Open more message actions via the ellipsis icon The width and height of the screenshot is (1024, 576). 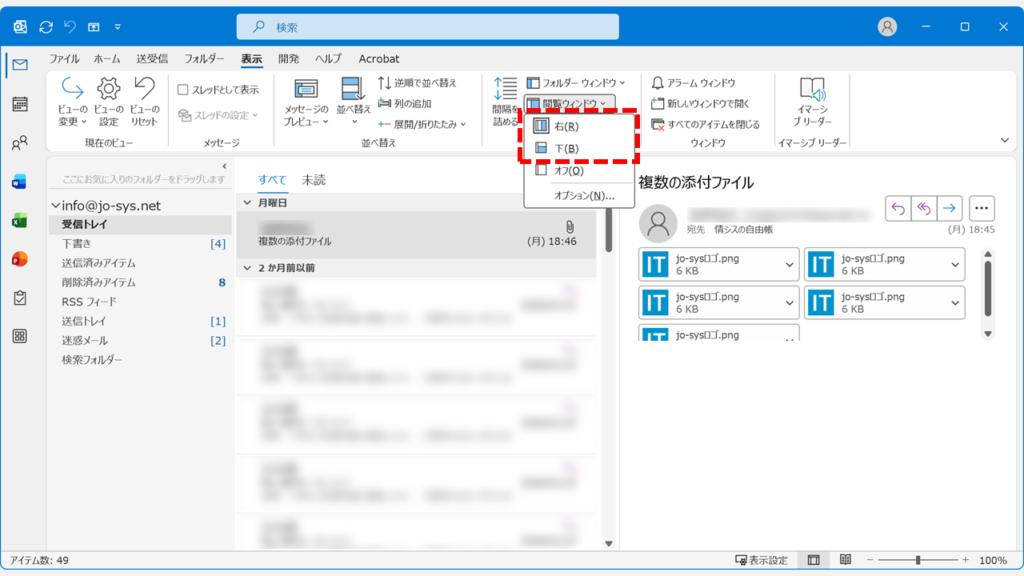pos(981,207)
